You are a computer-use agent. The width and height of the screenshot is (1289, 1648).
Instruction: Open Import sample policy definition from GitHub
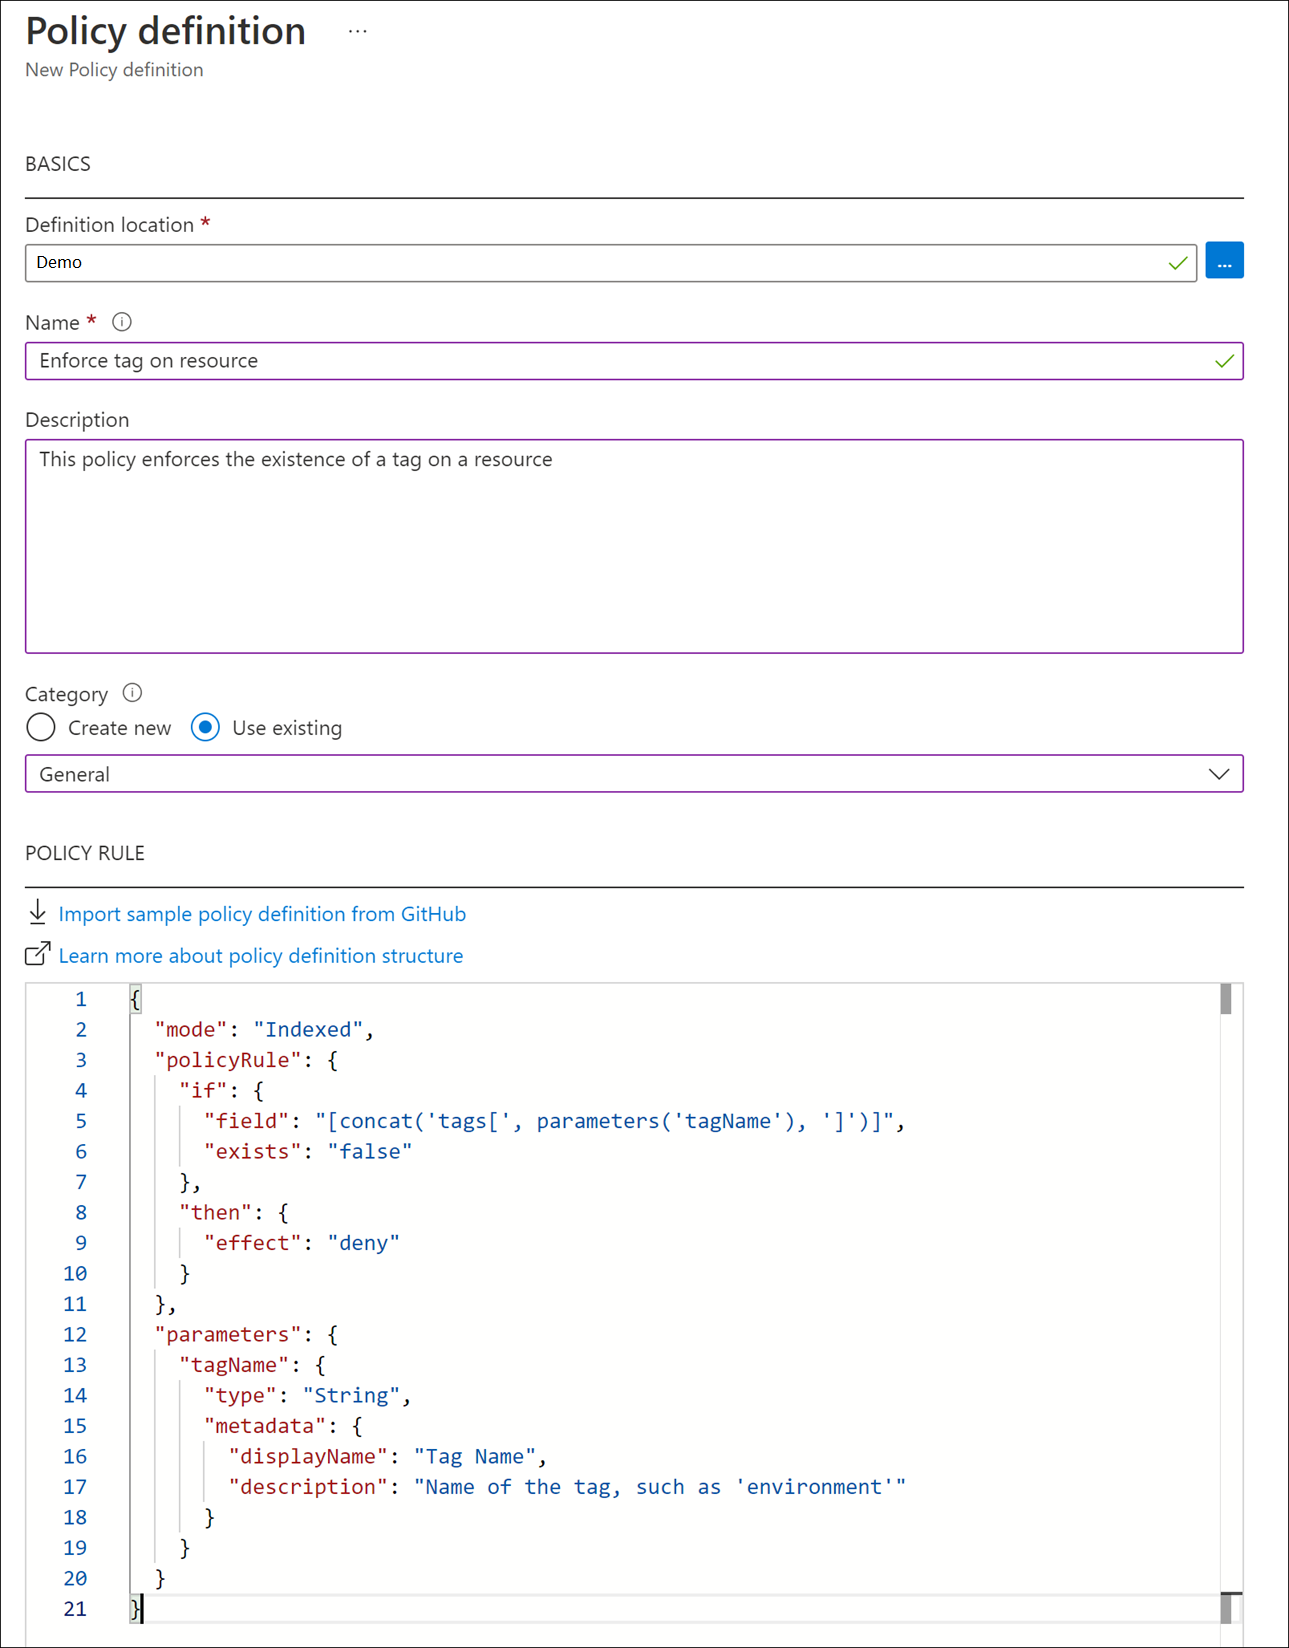[262, 914]
